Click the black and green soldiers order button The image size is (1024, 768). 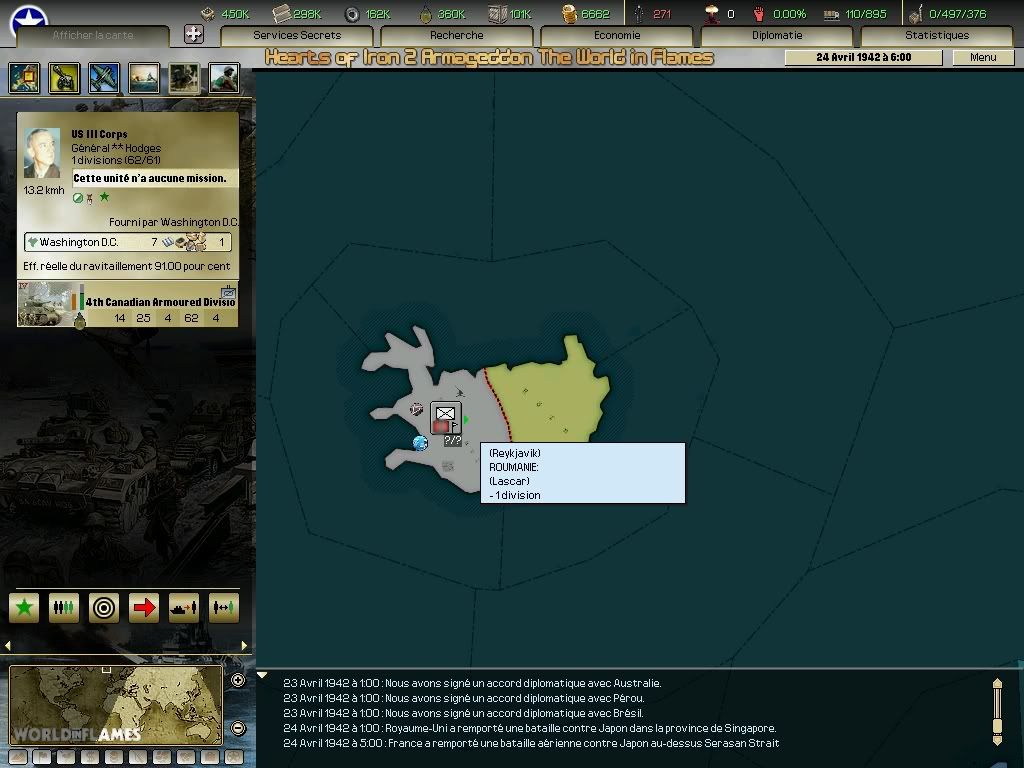[64, 608]
